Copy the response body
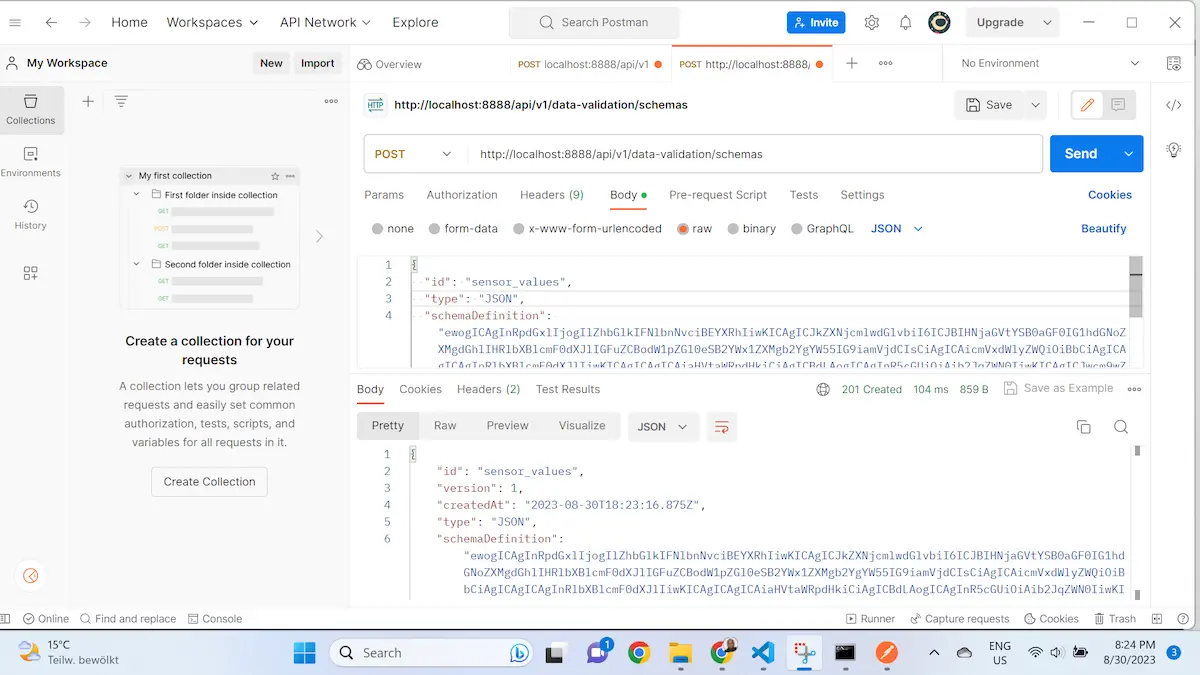The width and height of the screenshot is (1200, 675). pyautogui.click(x=1083, y=427)
